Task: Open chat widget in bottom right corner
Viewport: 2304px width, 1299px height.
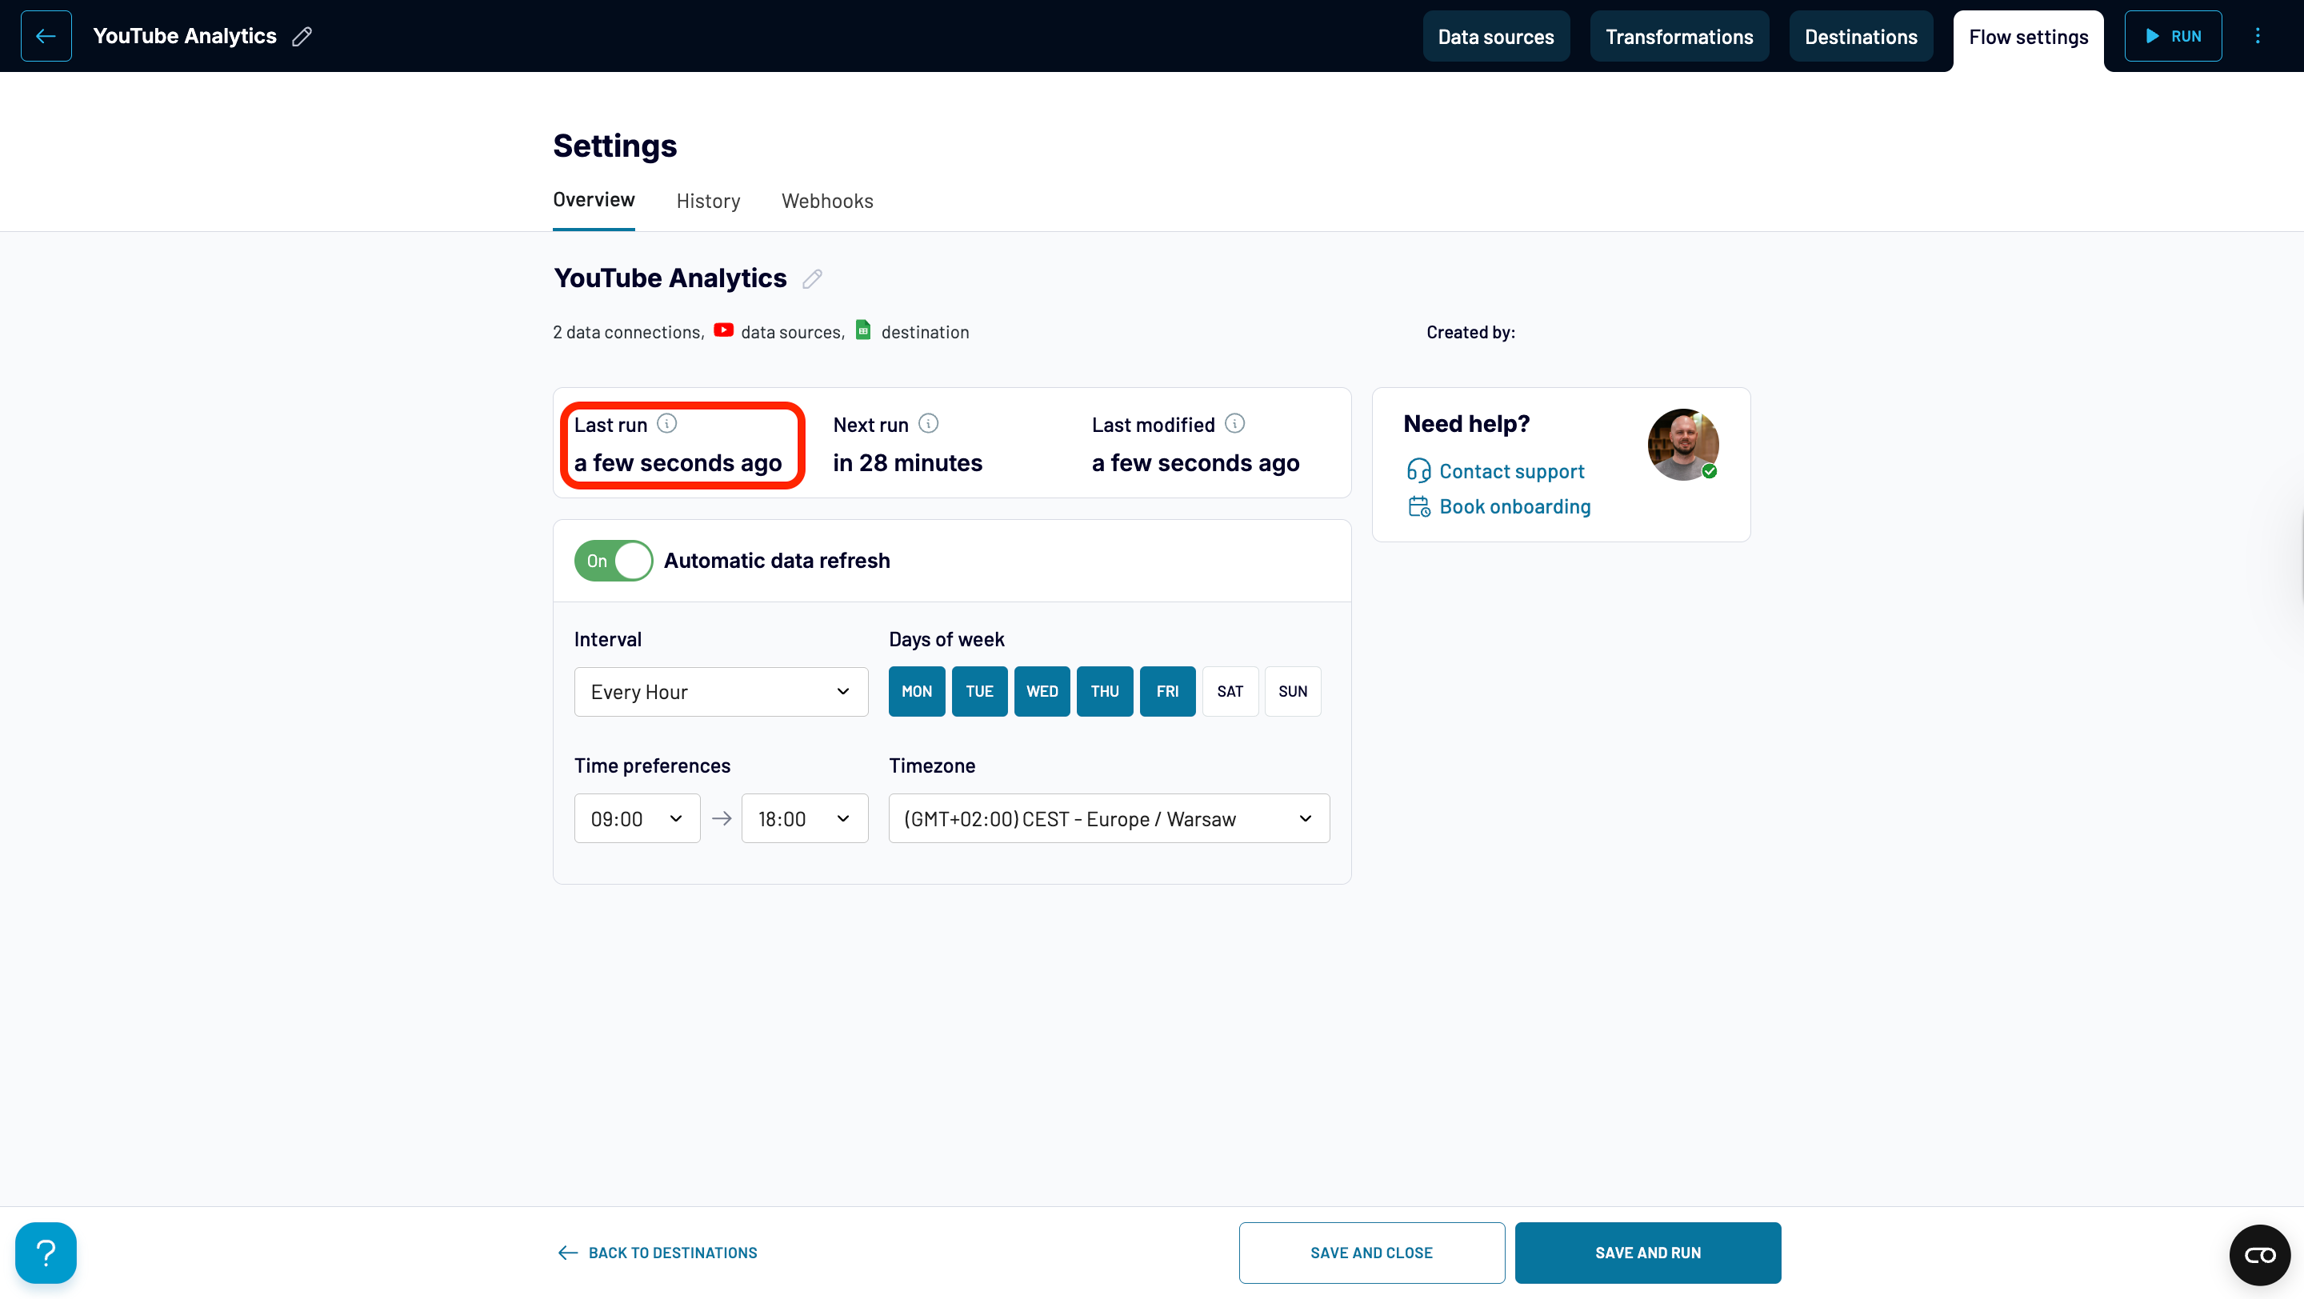Action: [x=2259, y=1254]
